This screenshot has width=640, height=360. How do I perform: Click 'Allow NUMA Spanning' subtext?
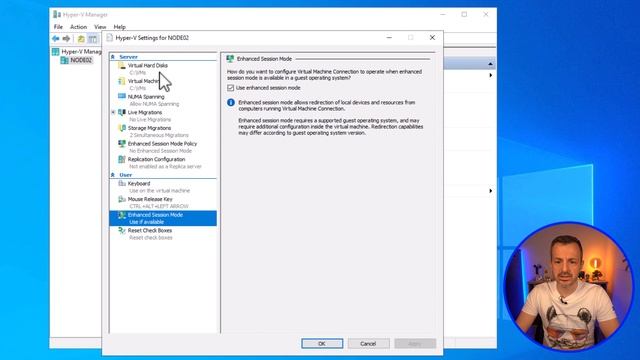click(x=154, y=104)
